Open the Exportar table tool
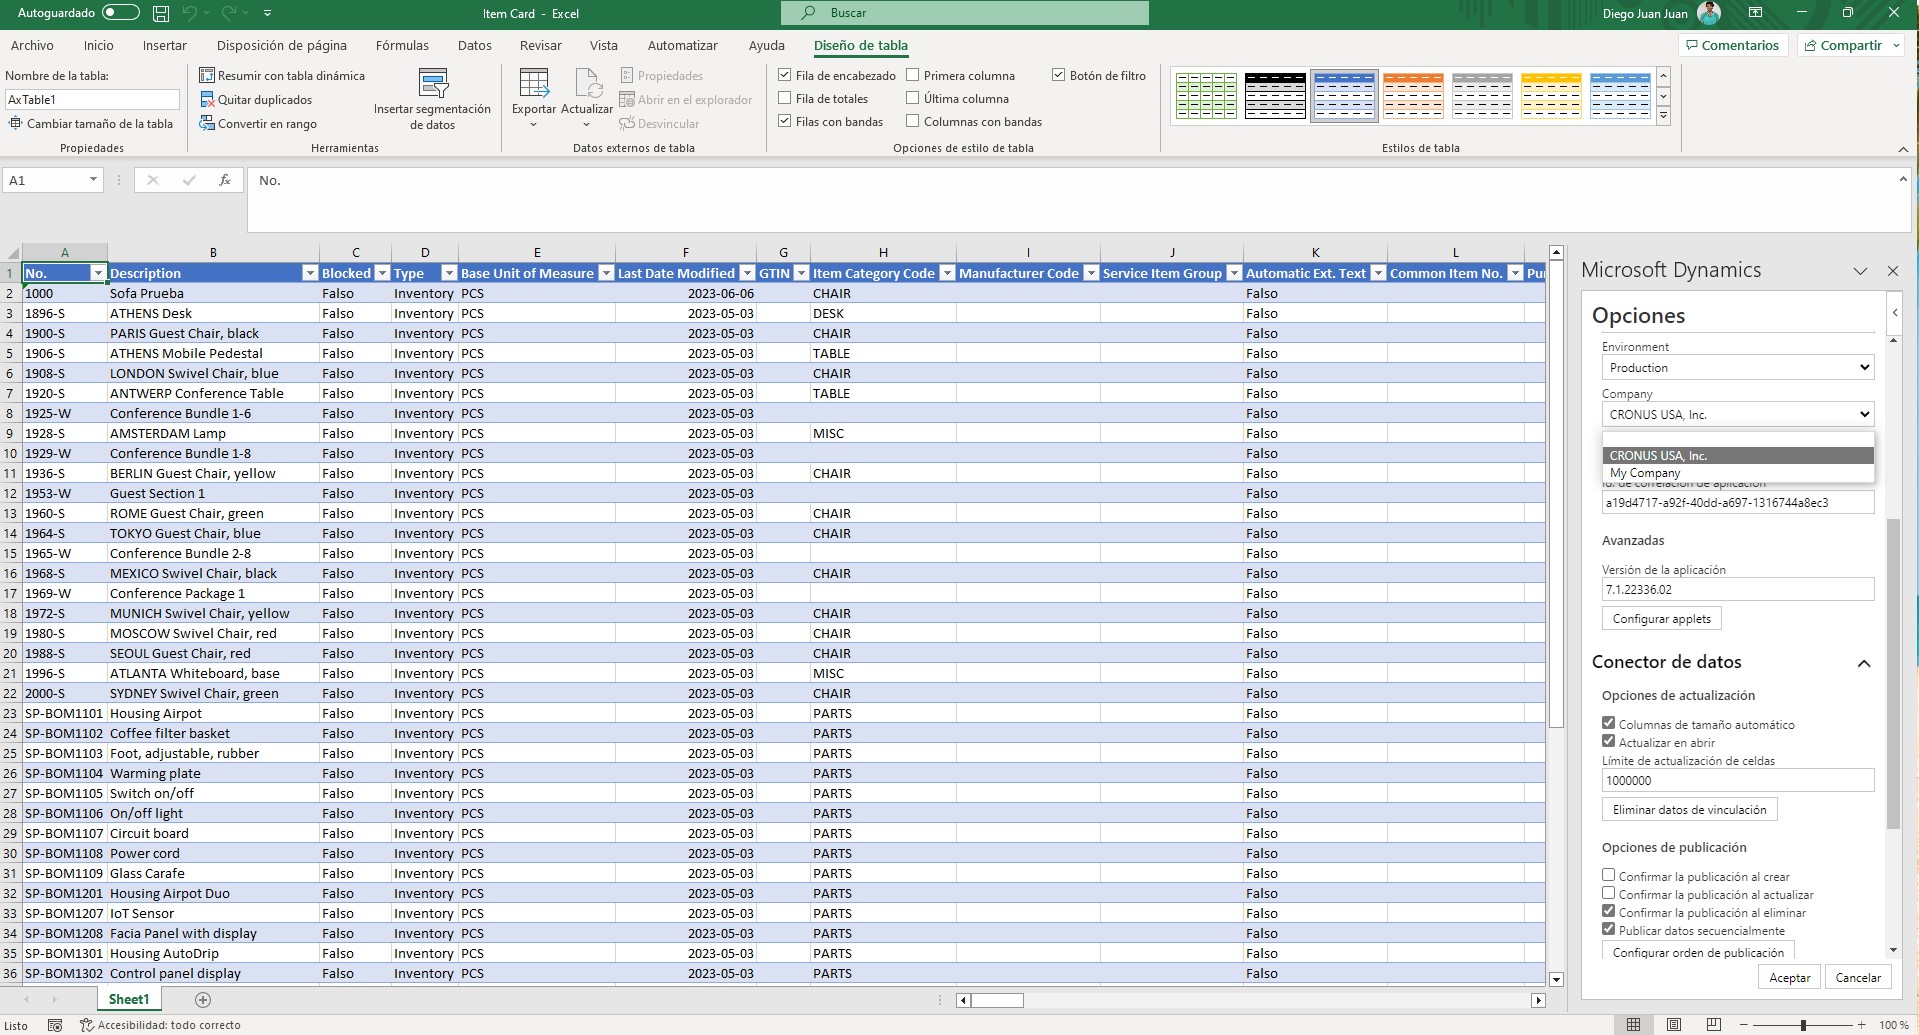 click(x=534, y=98)
